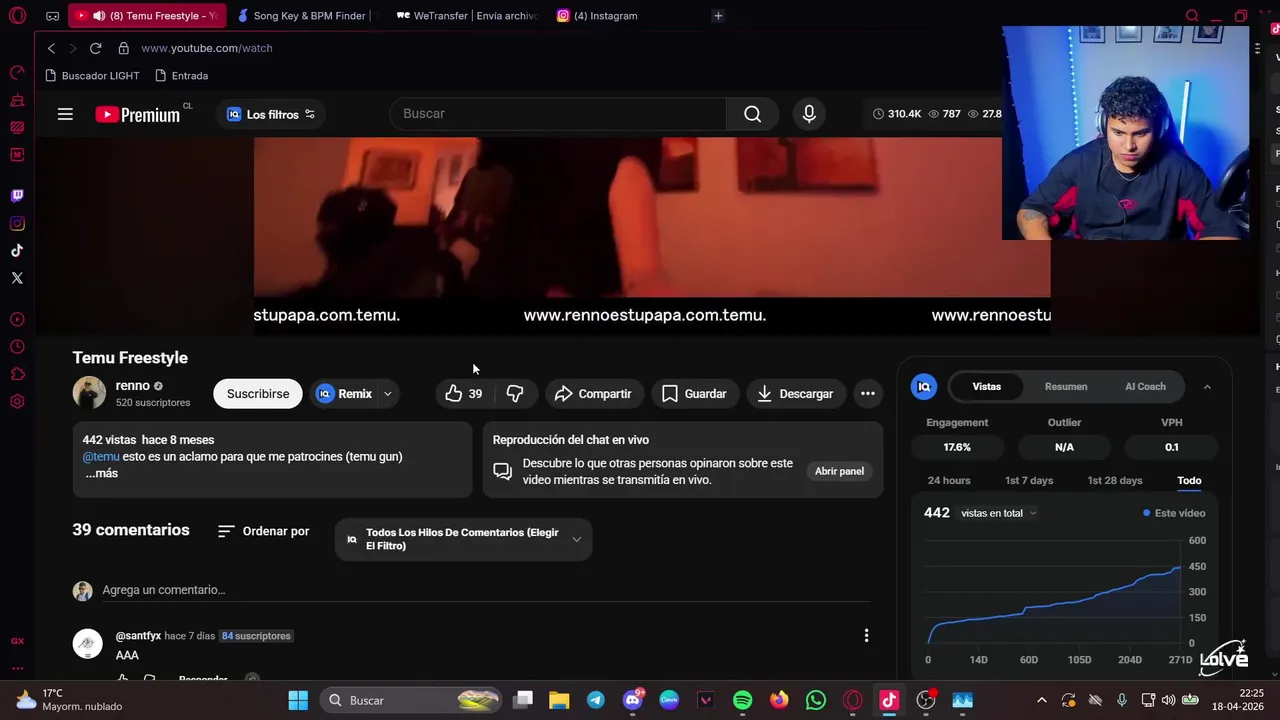Switch to Temu Freestyle YouTube tab
The height and width of the screenshot is (720, 1280).
pyautogui.click(x=147, y=16)
